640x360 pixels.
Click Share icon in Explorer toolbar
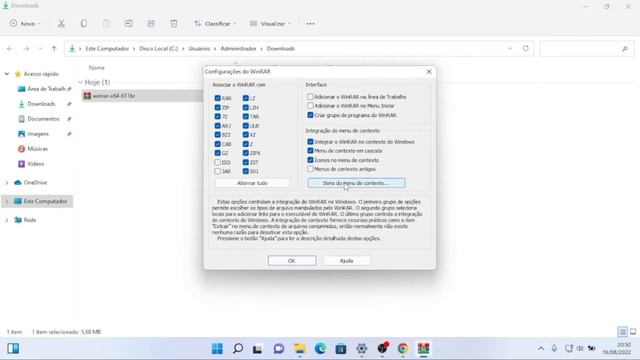(151, 24)
